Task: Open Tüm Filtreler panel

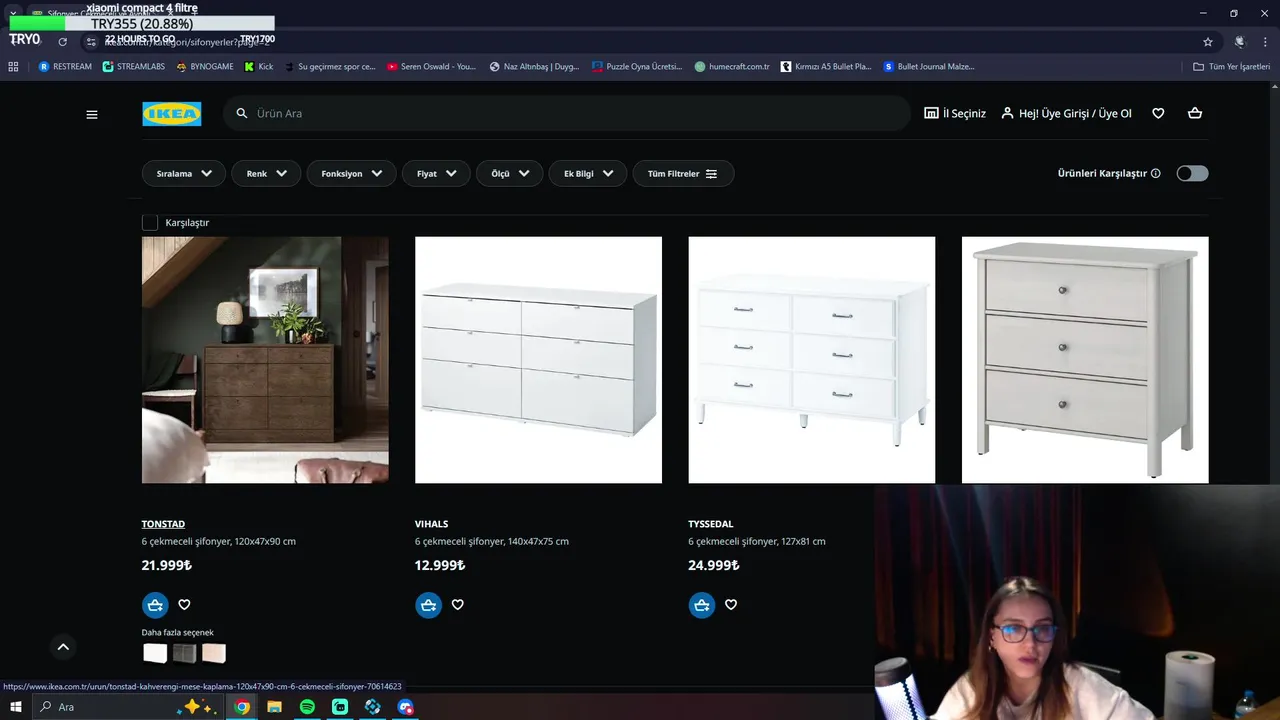Action: coord(683,174)
